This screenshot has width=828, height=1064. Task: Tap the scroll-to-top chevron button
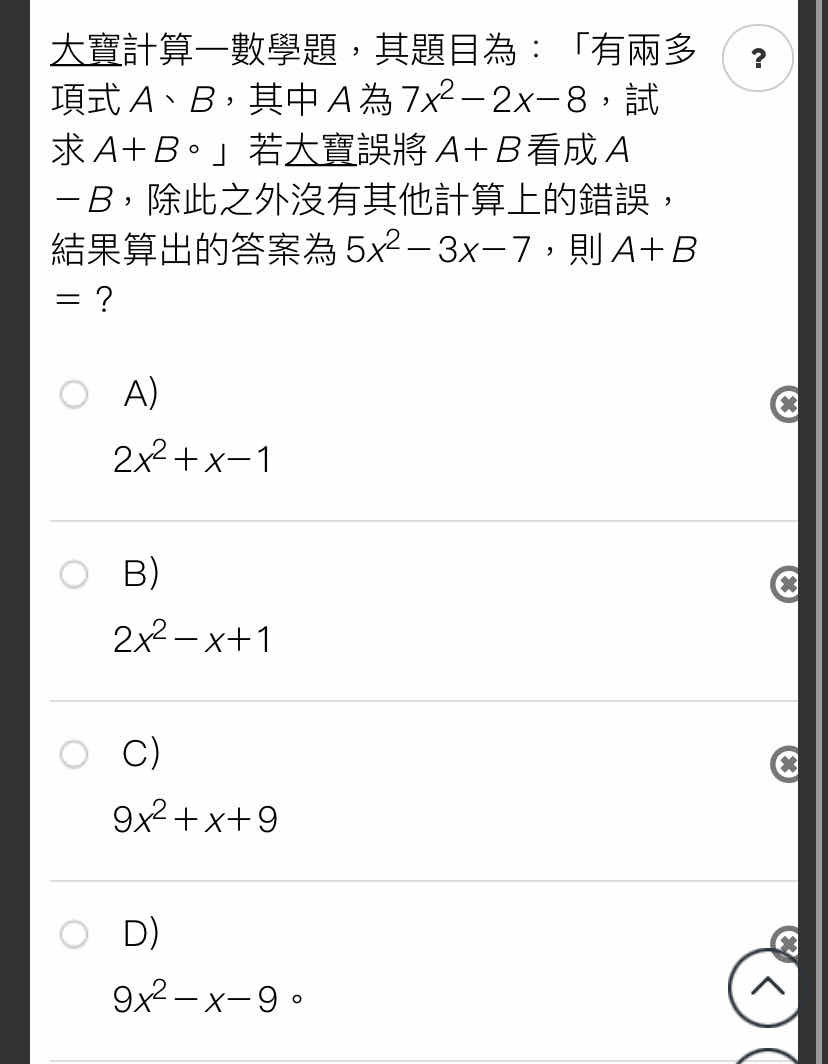pyautogui.click(x=767, y=987)
